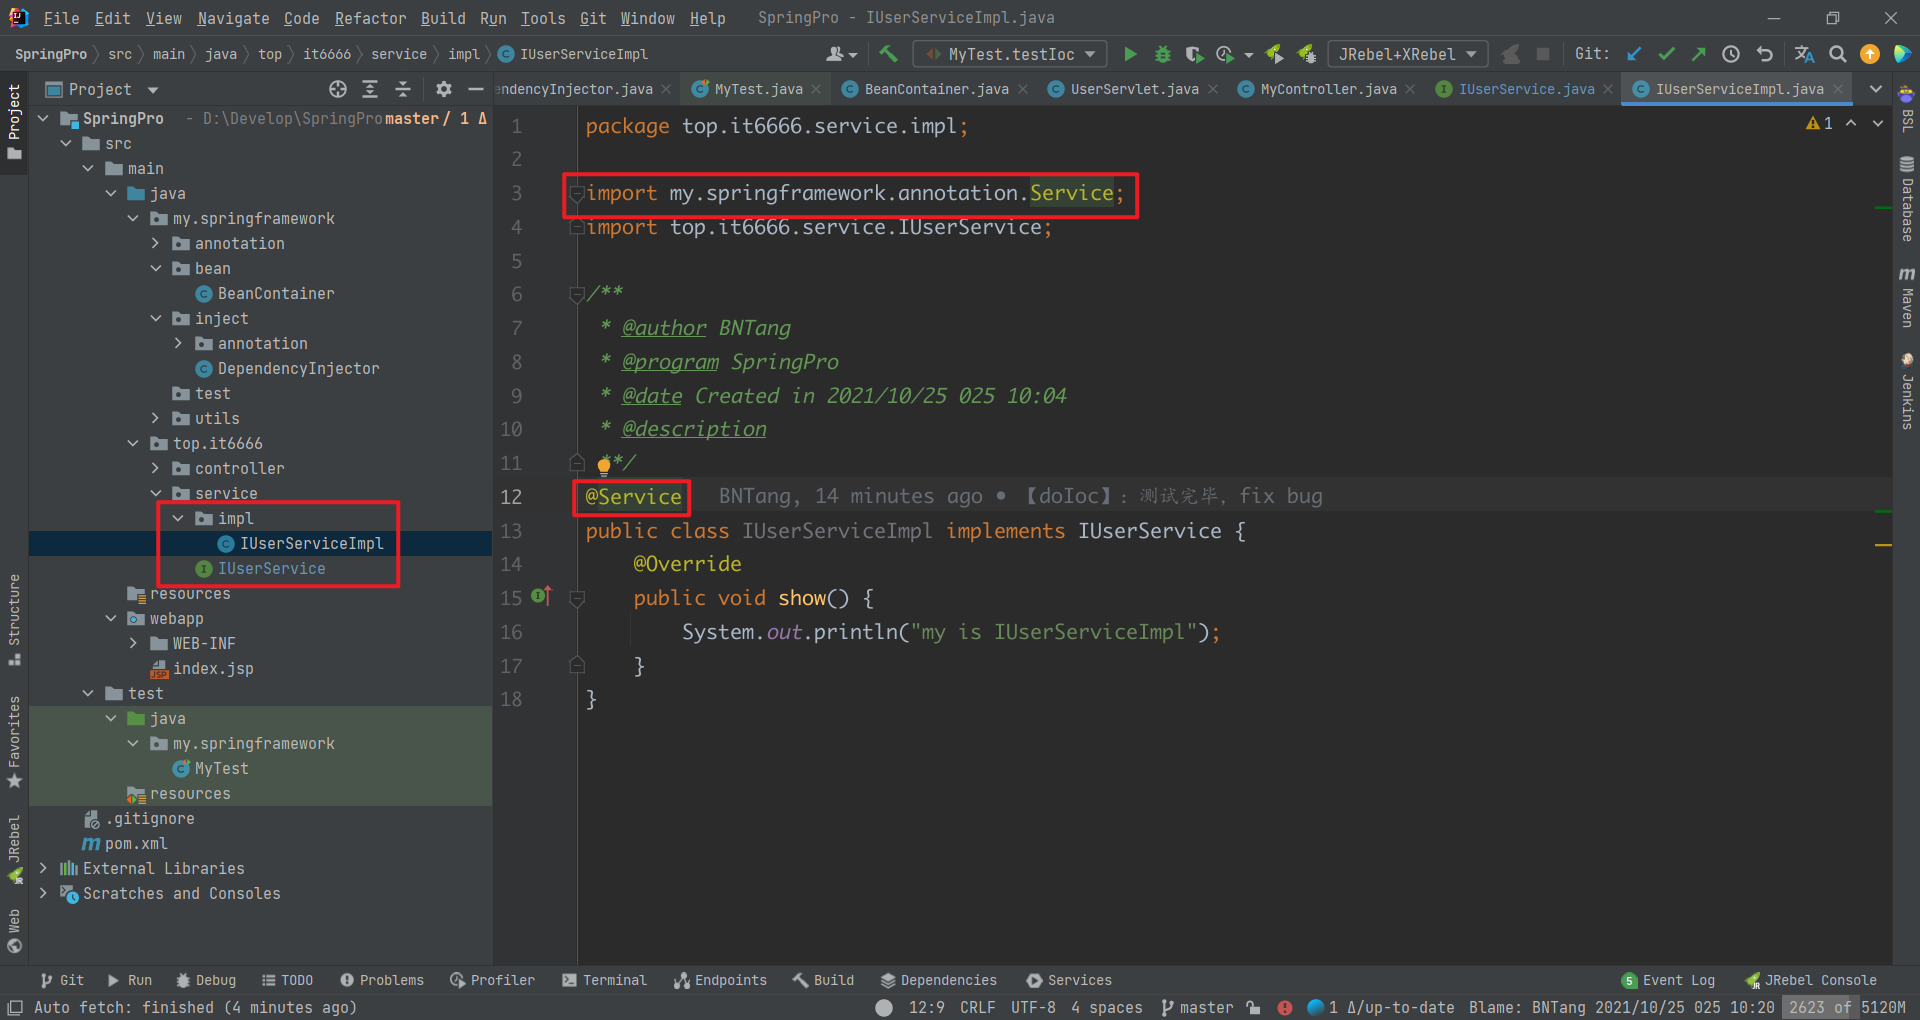Open the Refactor menu
The height and width of the screenshot is (1020, 1920).
(x=370, y=18)
